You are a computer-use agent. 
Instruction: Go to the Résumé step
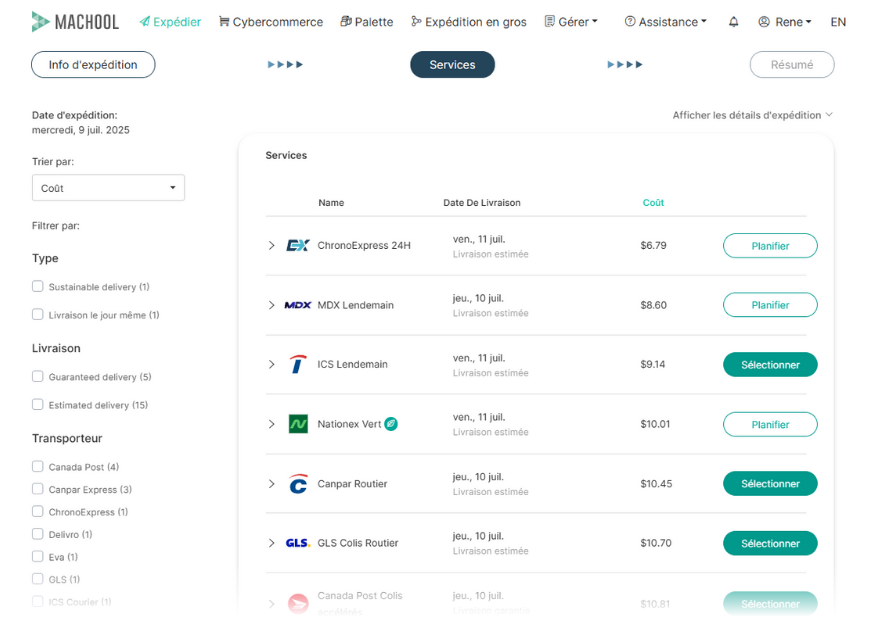(x=792, y=65)
